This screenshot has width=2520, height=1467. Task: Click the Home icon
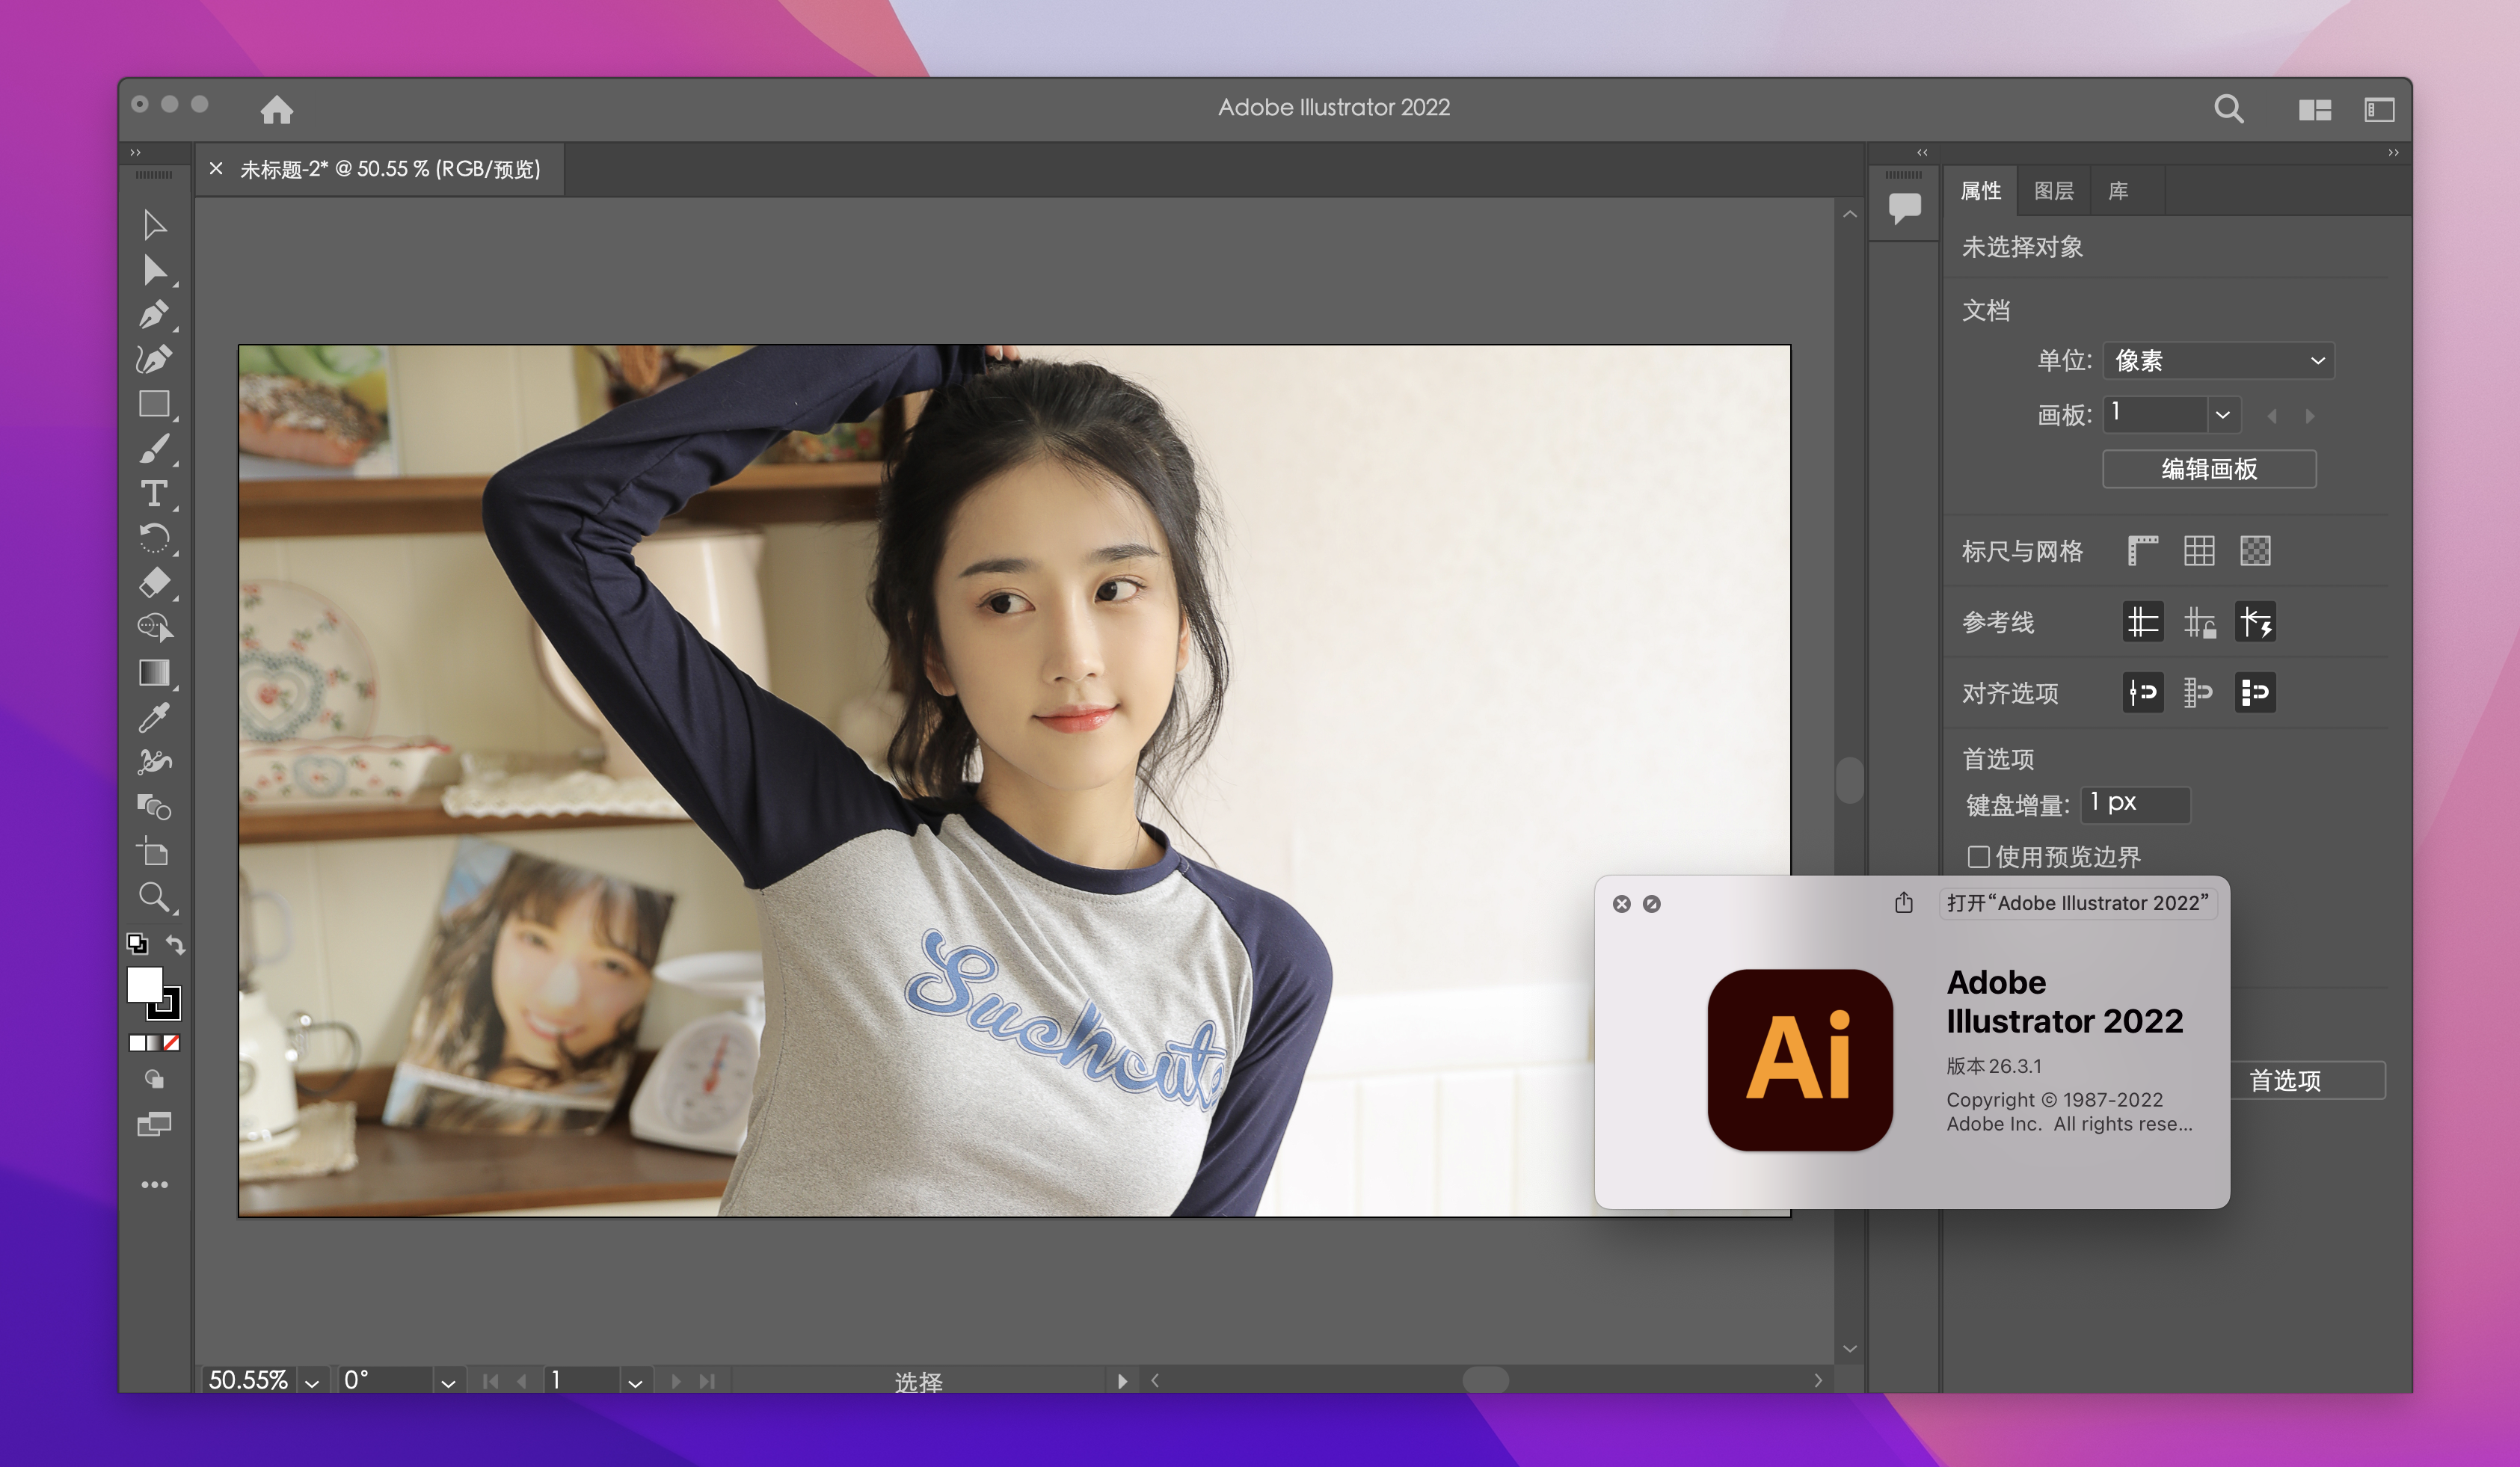tap(277, 109)
